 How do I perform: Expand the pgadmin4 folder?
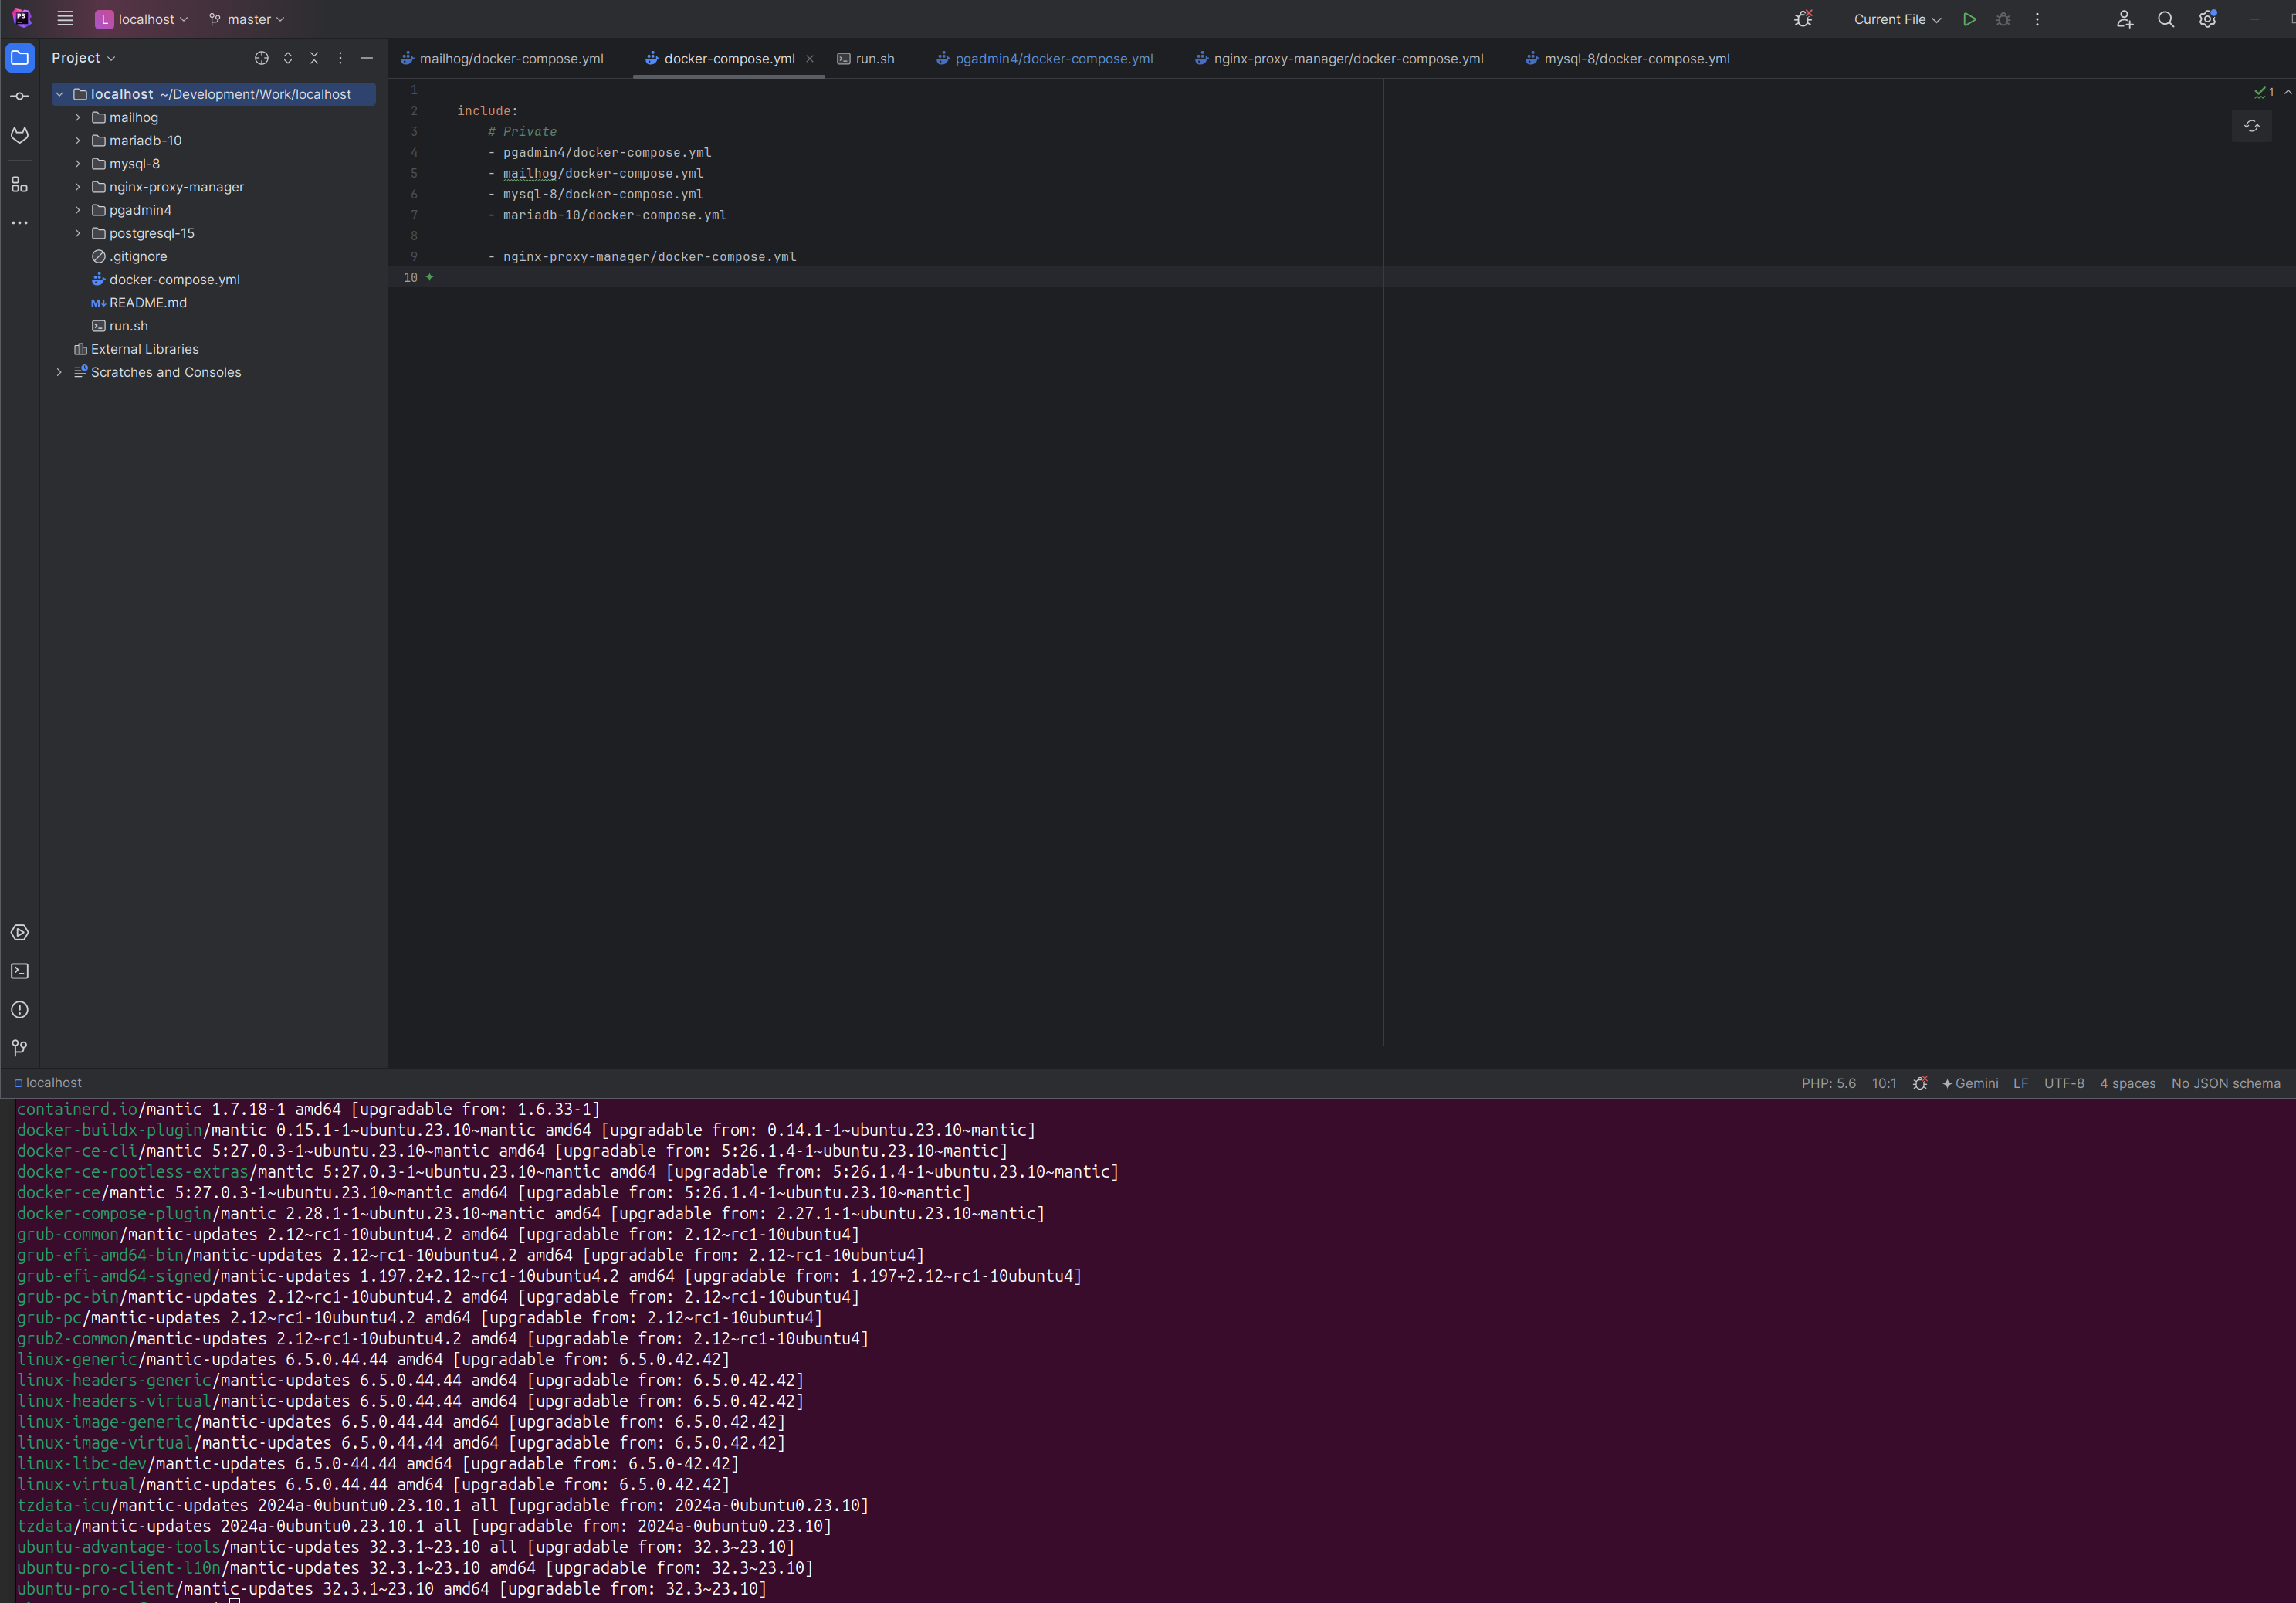pyautogui.click(x=78, y=210)
